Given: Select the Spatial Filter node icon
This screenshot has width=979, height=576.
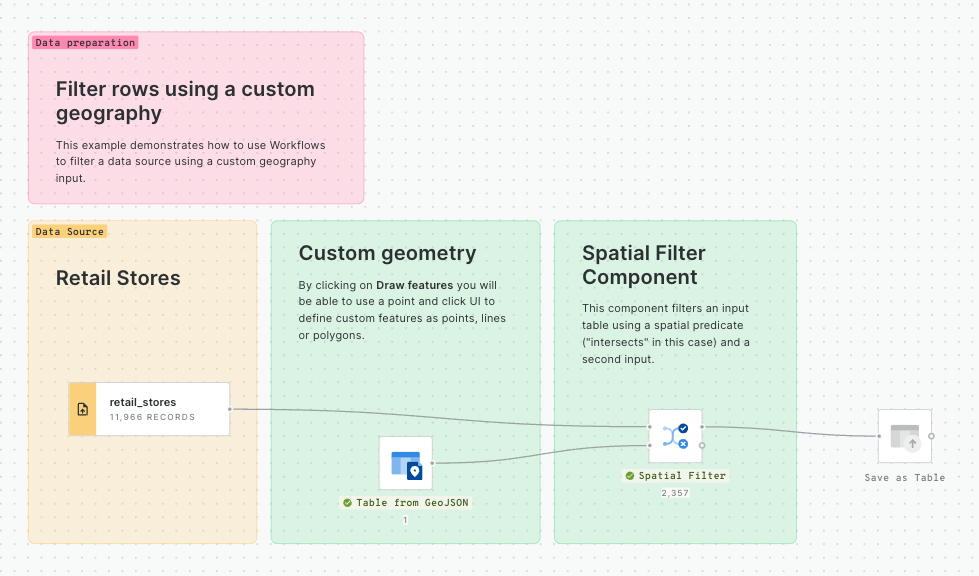Looking at the screenshot, I should click(x=675, y=436).
